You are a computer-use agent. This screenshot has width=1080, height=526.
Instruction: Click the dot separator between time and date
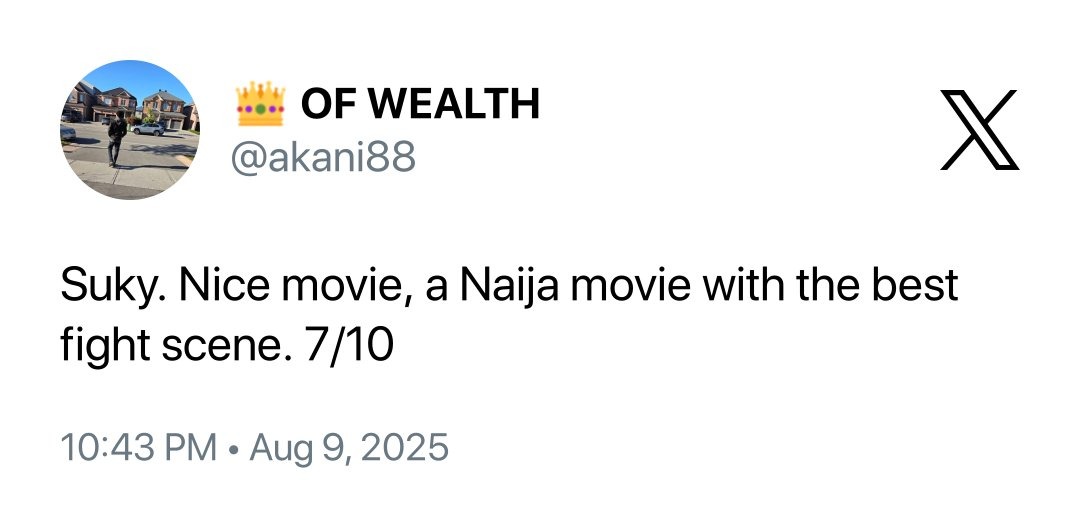(x=231, y=447)
